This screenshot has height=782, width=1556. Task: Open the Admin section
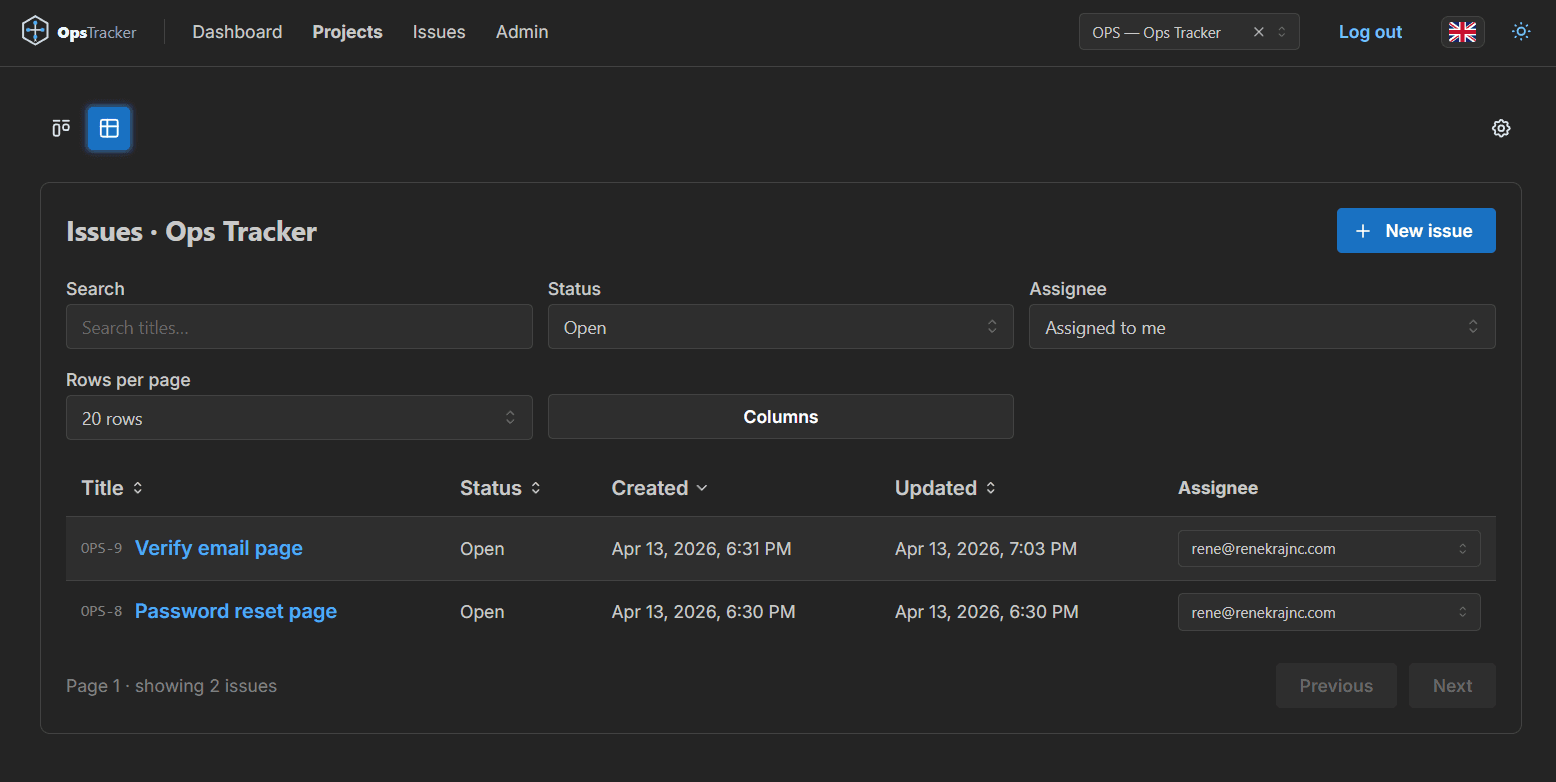coord(521,31)
